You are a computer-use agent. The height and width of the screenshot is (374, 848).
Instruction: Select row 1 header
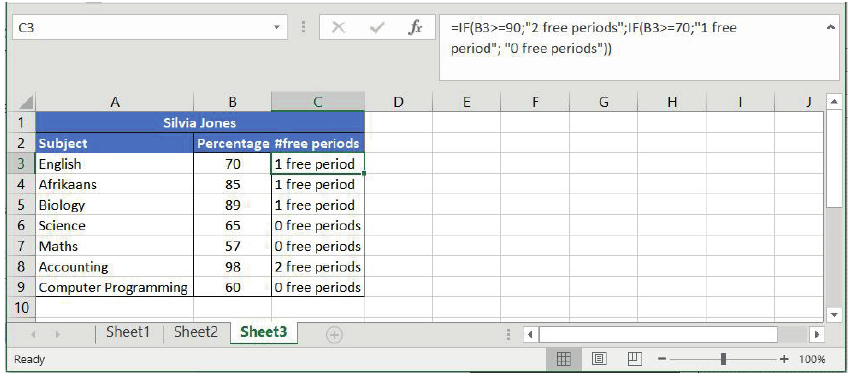[22, 123]
